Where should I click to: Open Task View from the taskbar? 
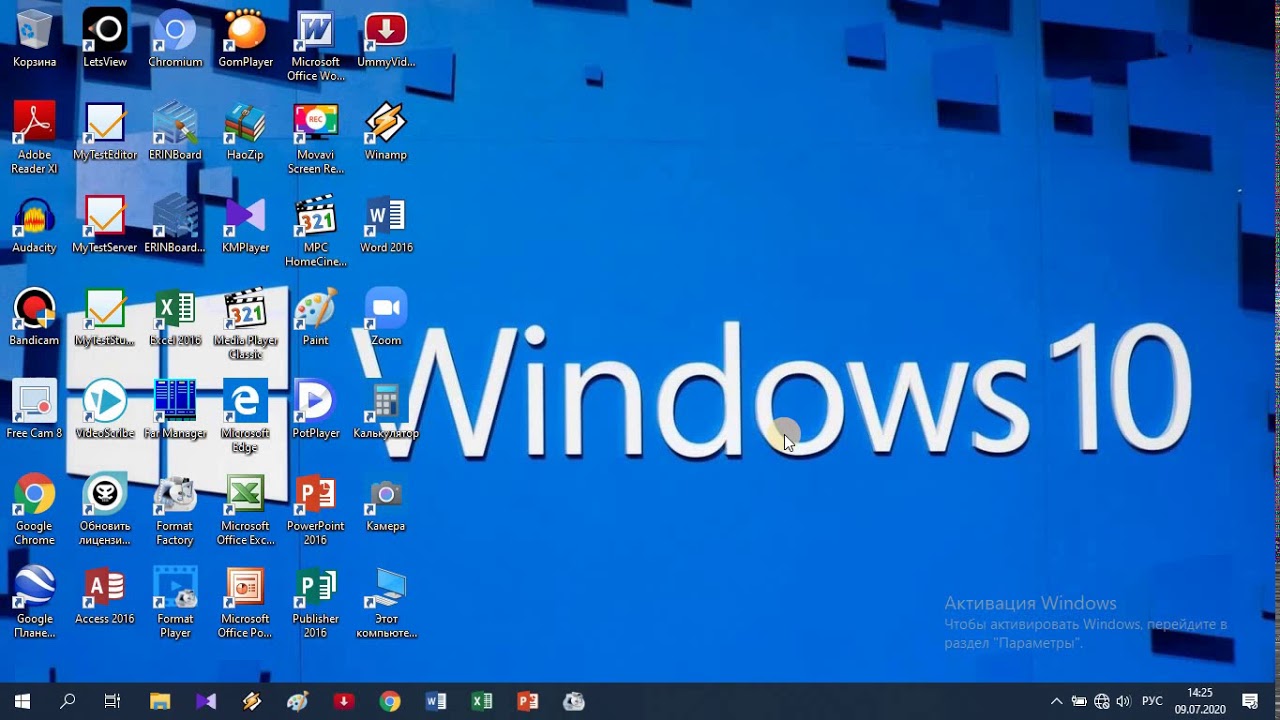point(112,701)
